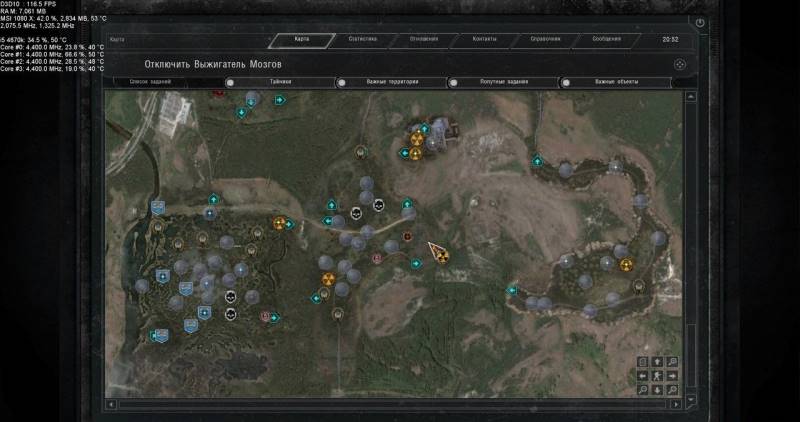Pan map left with arrow icon
This screenshot has height=422, width=800.
[x=642, y=376]
